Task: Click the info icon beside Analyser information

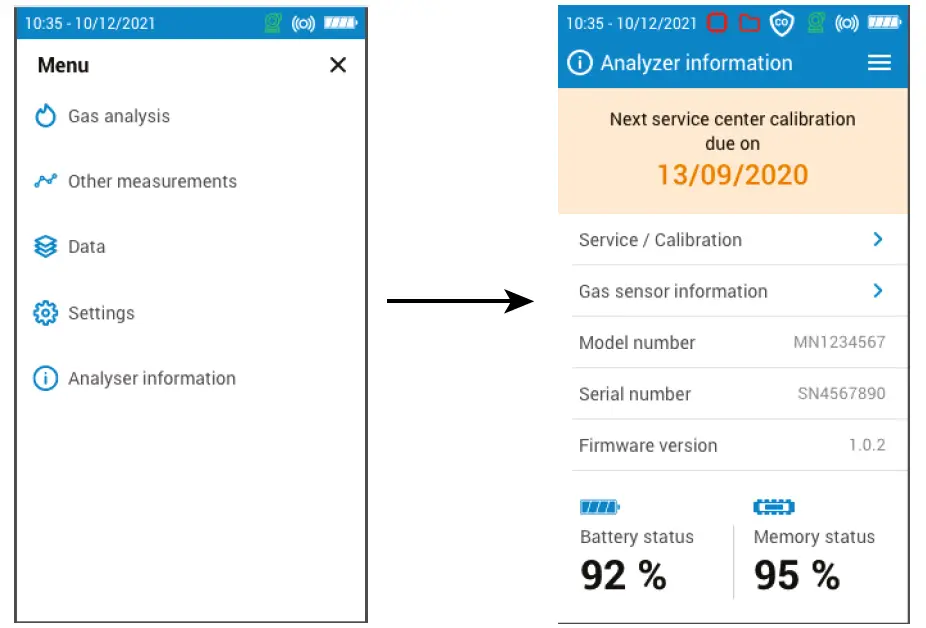Action: 45,379
